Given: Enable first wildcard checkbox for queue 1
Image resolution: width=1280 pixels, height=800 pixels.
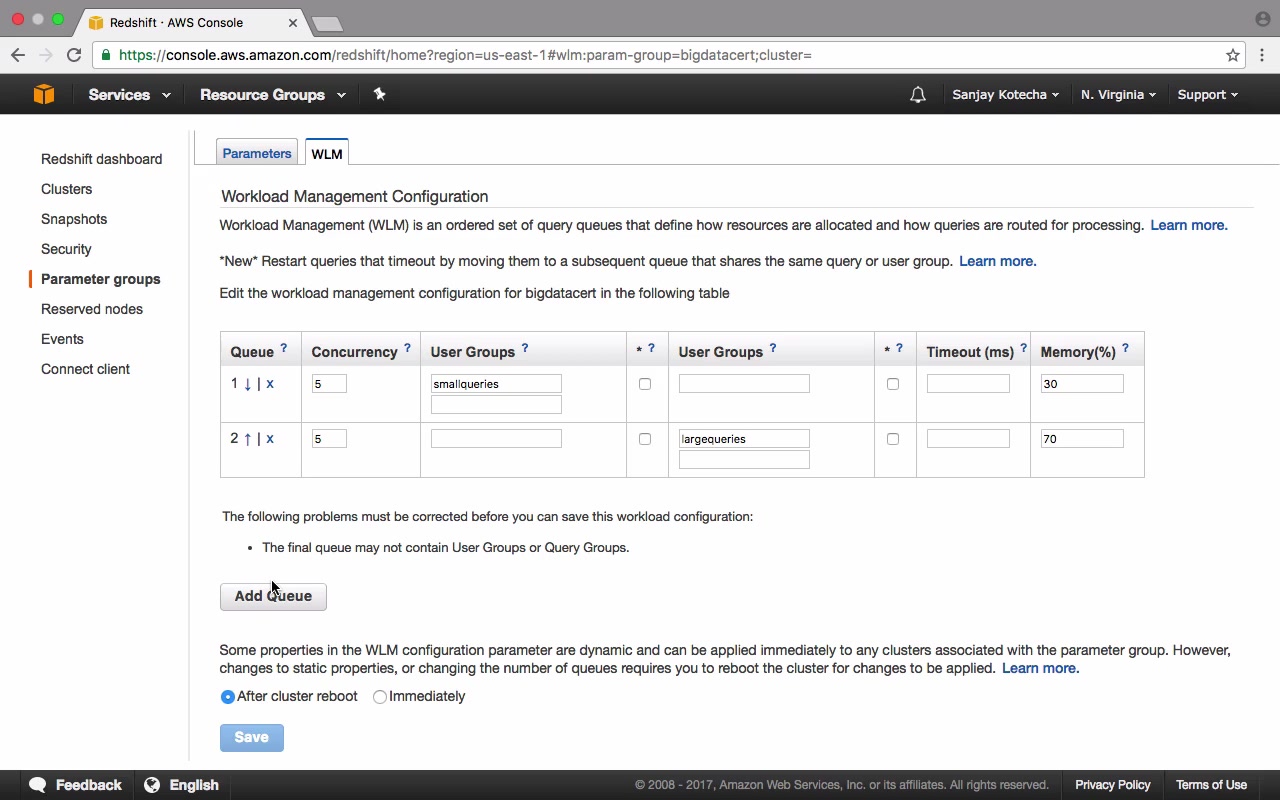Looking at the screenshot, I should pos(645,384).
